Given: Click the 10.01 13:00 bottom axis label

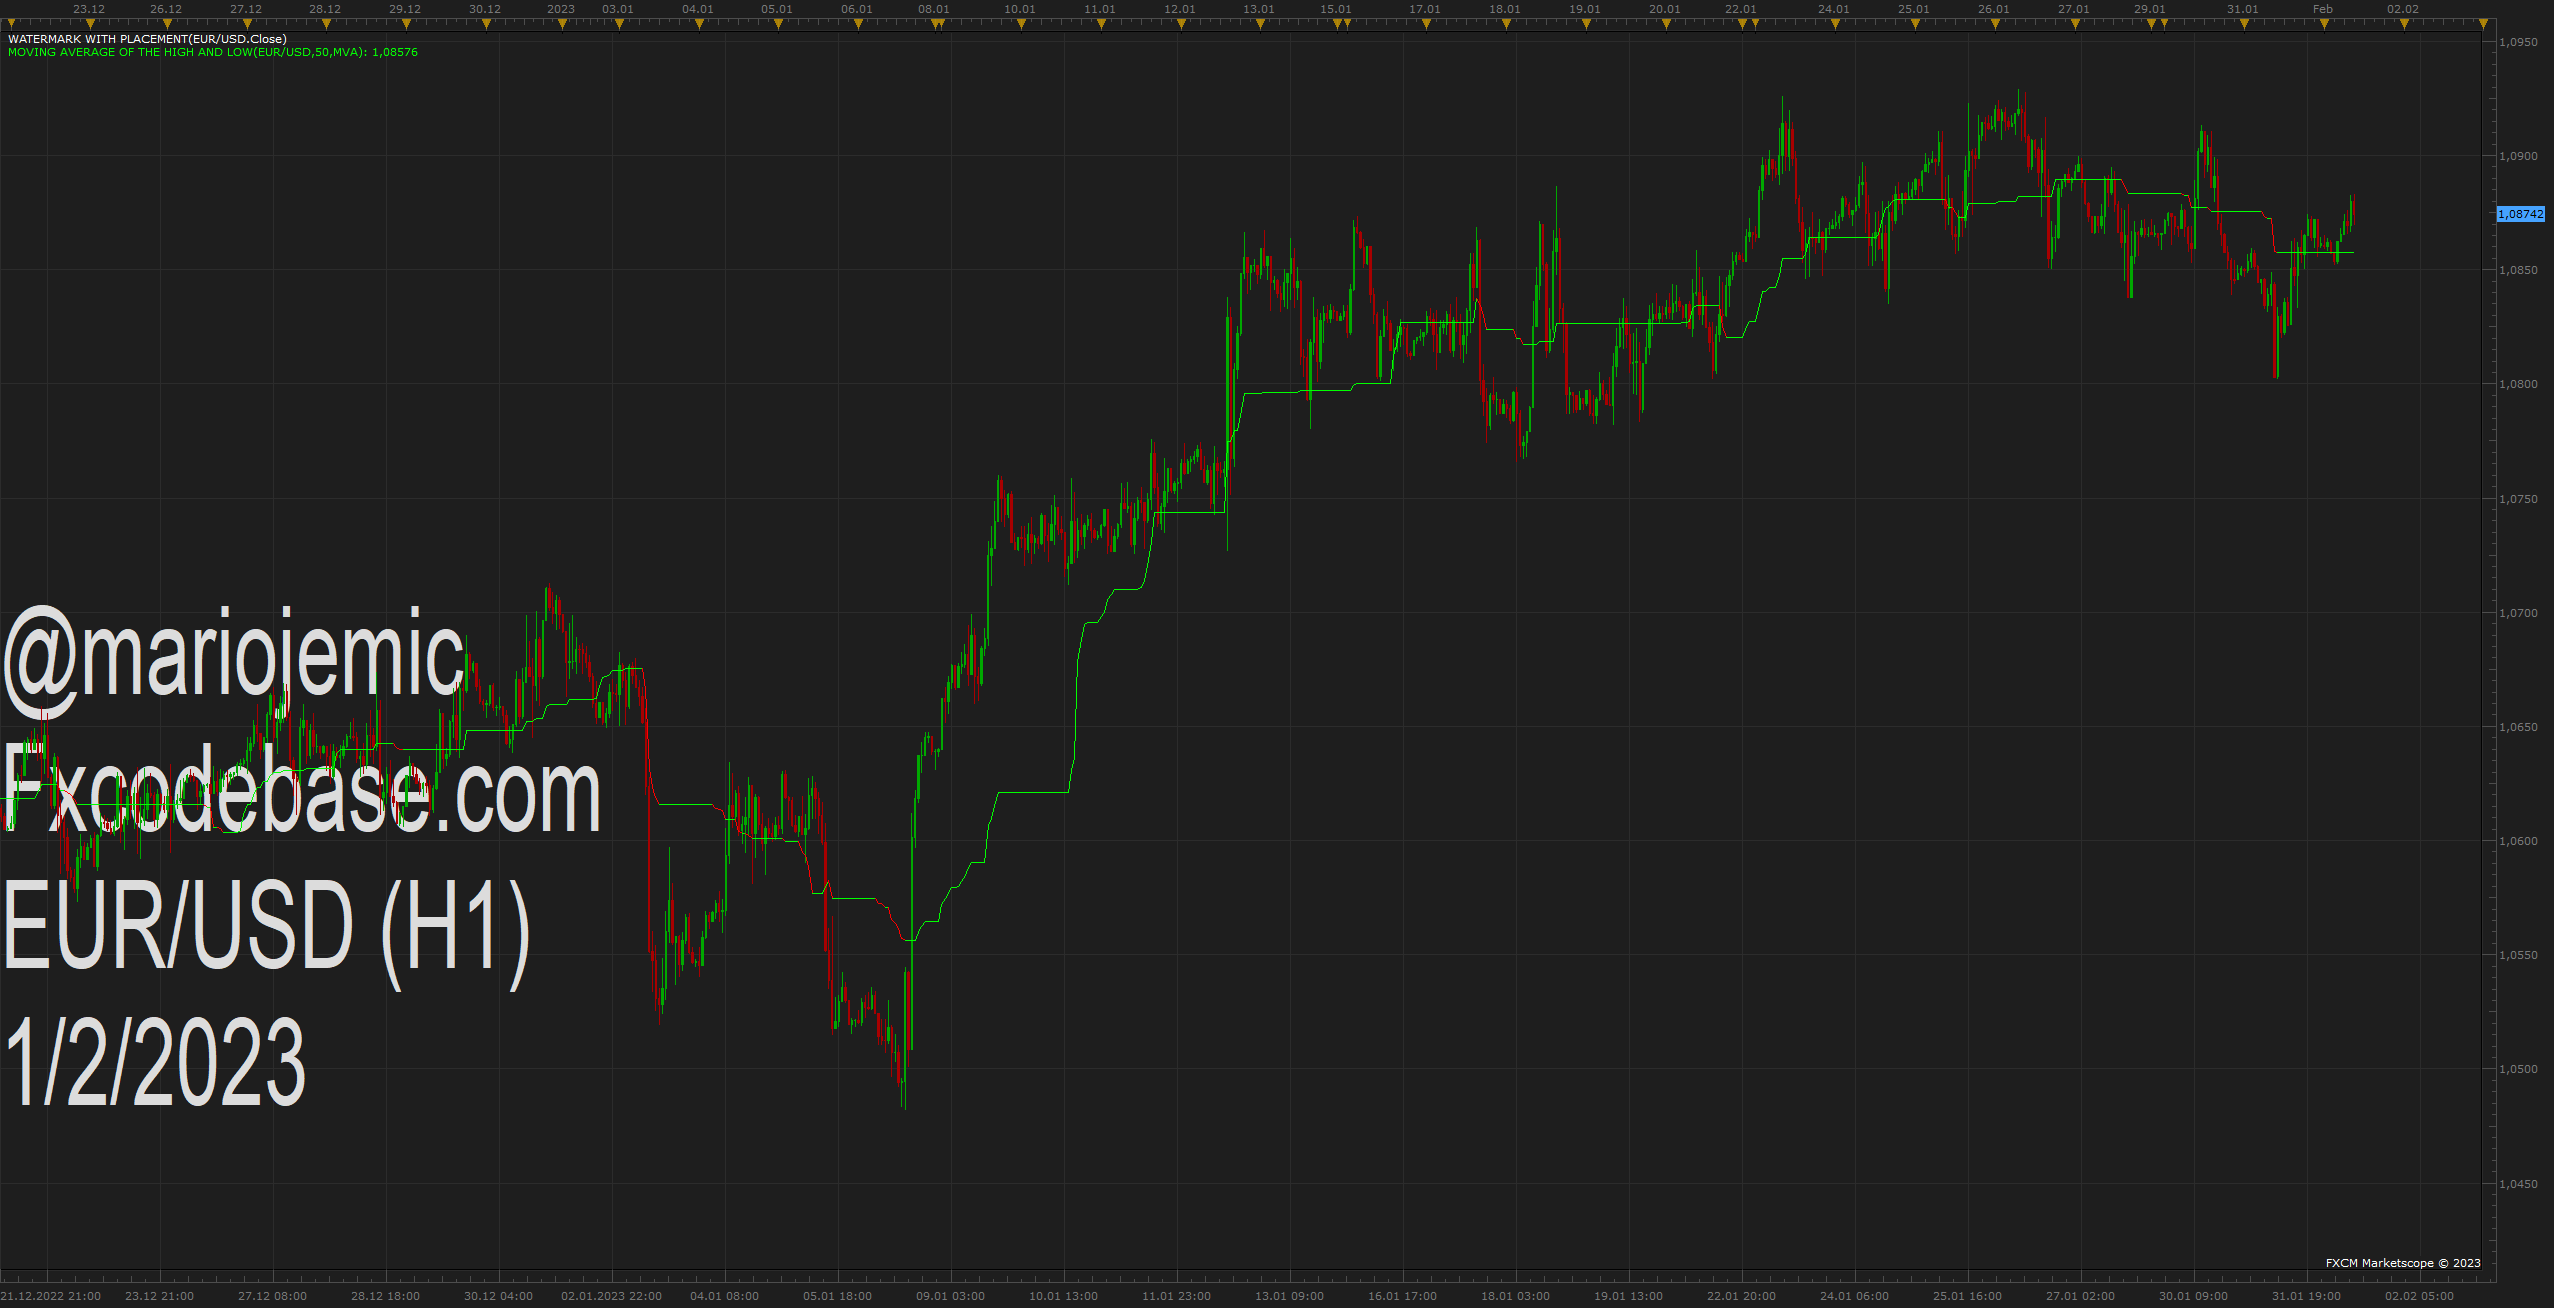Looking at the screenshot, I should (1064, 1296).
